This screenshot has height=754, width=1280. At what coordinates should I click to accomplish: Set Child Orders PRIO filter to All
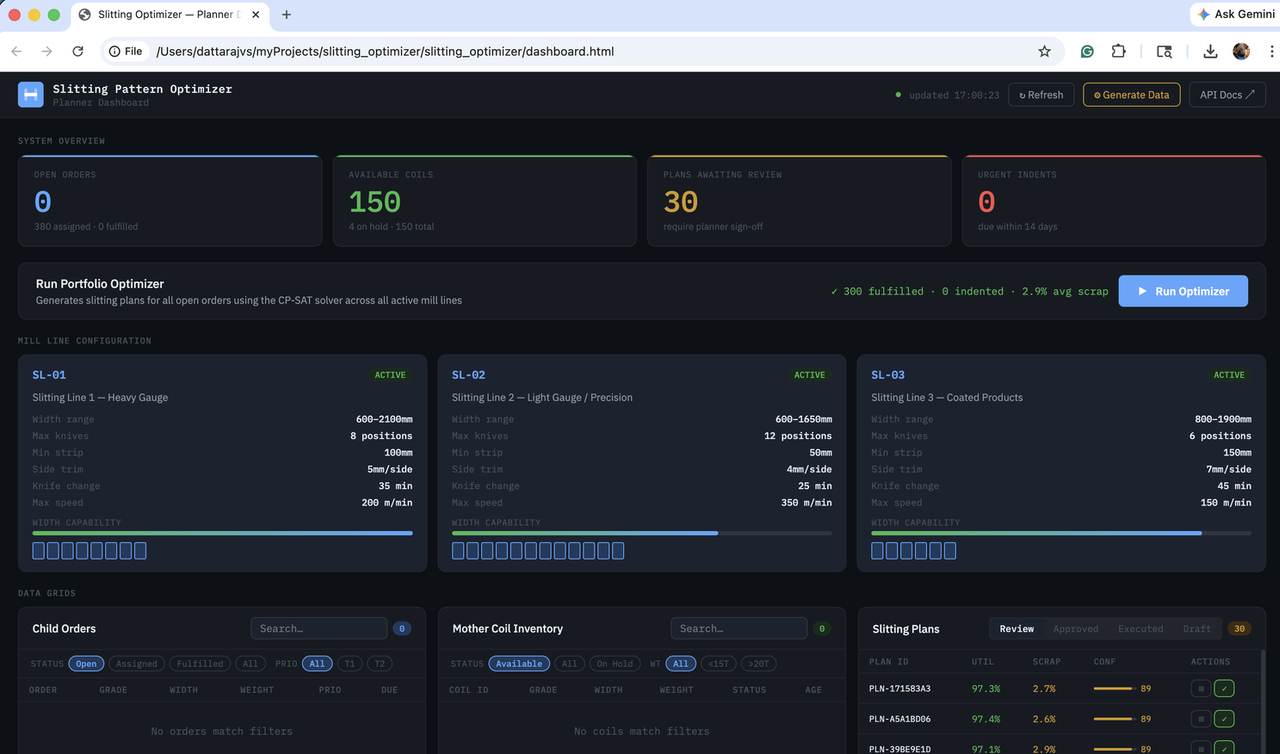(317, 664)
